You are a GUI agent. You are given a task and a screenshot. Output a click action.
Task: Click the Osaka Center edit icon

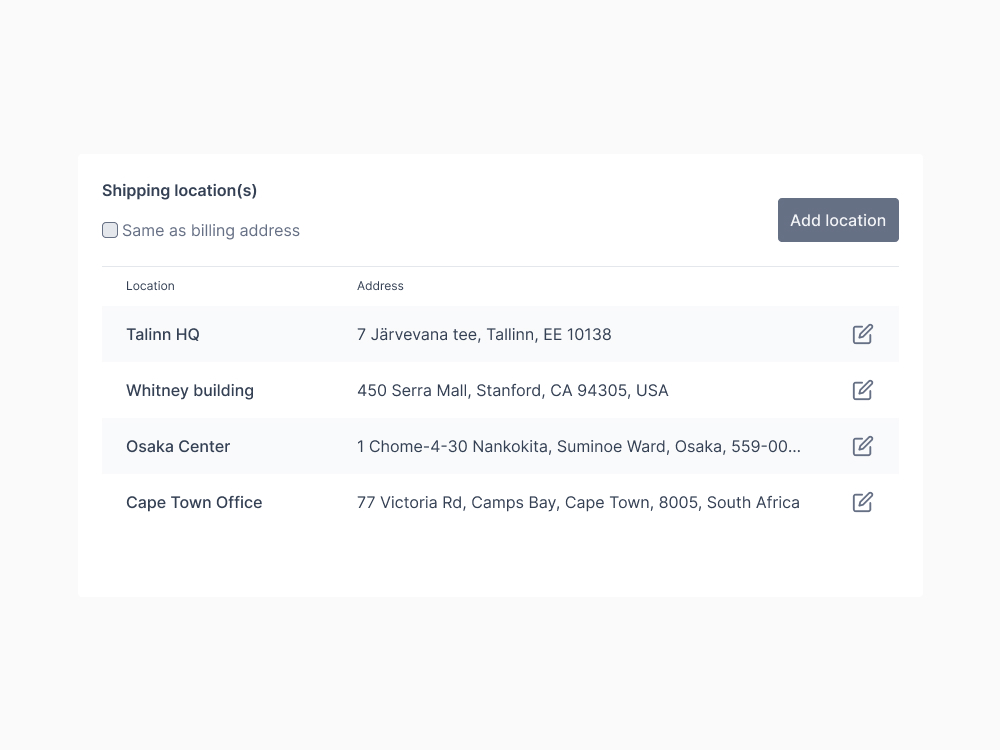pyautogui.click(x=863, y=446)
